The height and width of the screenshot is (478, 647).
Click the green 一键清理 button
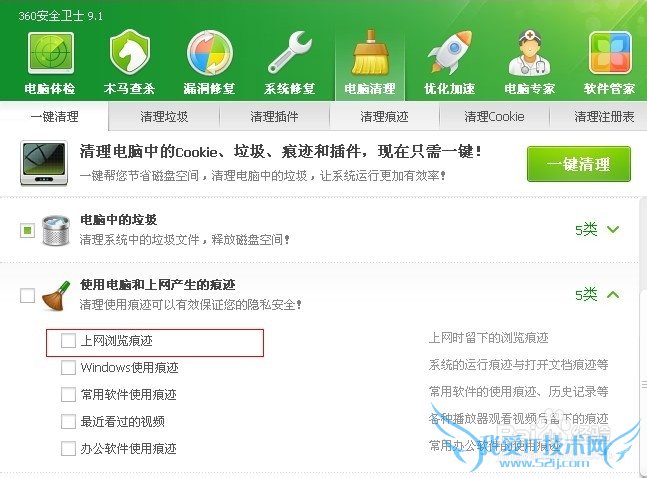[579, 164]
